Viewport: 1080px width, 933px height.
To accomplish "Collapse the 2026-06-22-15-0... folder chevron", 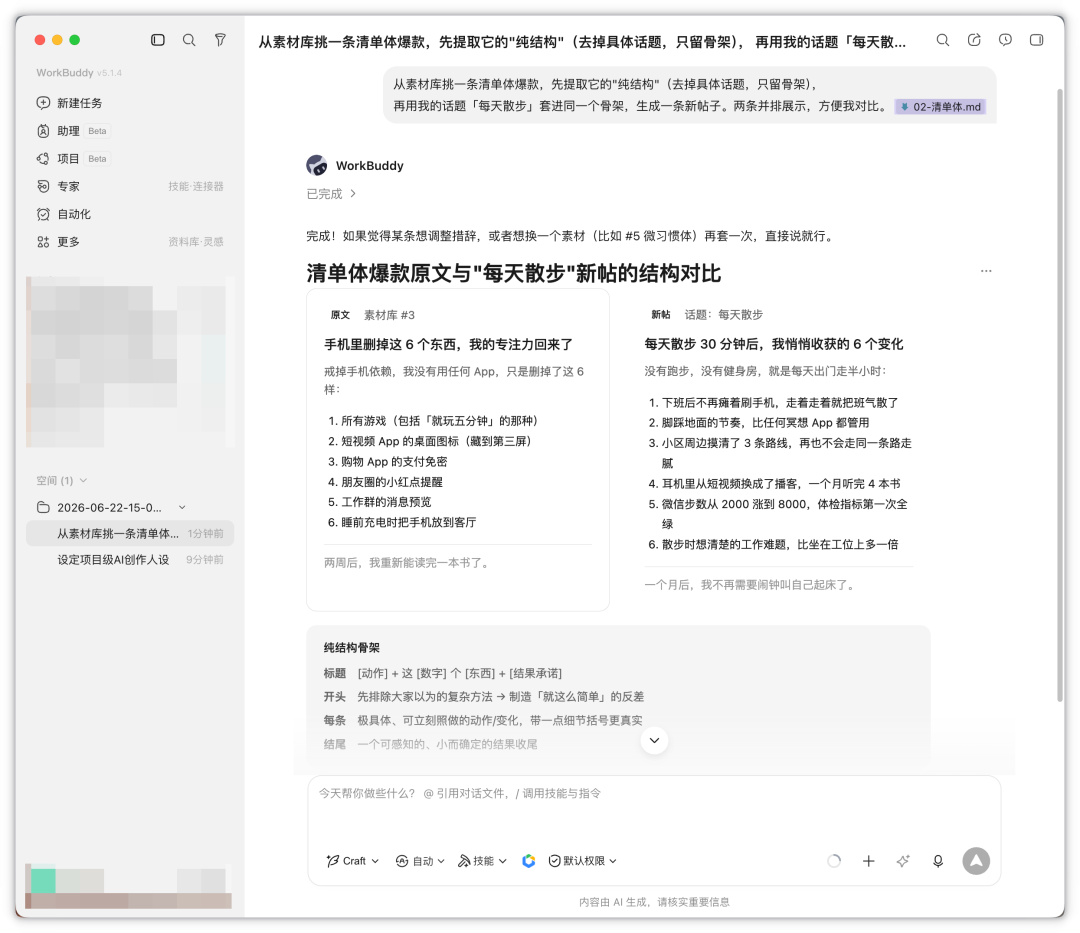I will click(x=182, y=507).
